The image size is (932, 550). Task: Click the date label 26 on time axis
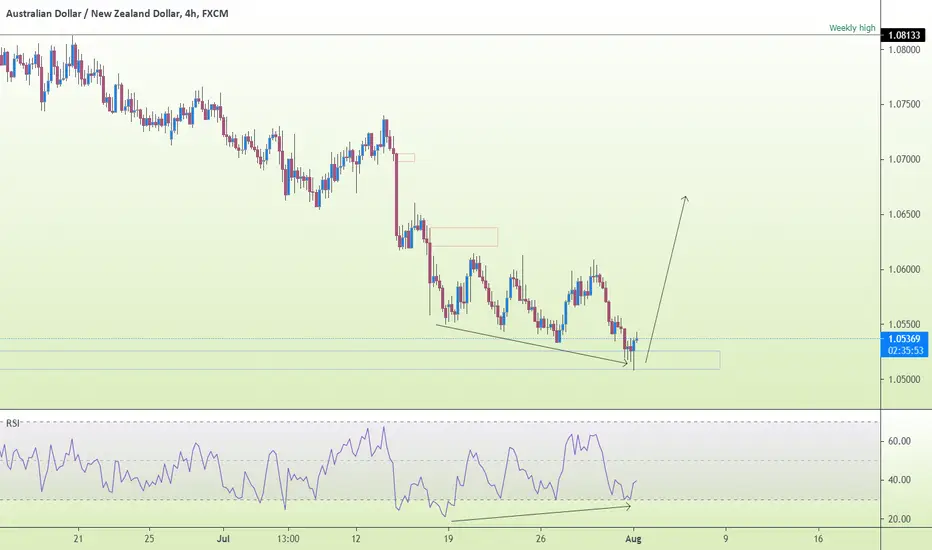[x=540, y=539]
